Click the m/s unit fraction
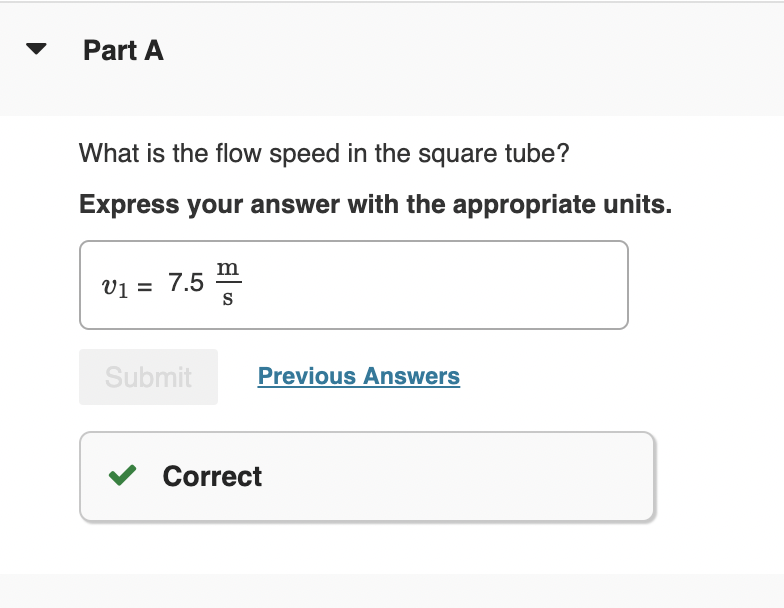This screenshot has height=608, width=784. [x=228, y=284]
